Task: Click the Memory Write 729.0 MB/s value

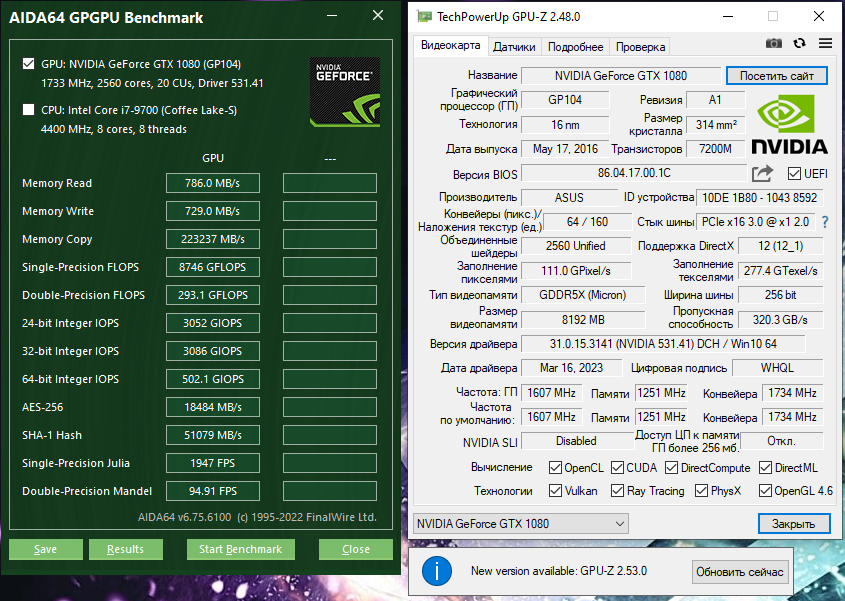Action: click(212, 211)
